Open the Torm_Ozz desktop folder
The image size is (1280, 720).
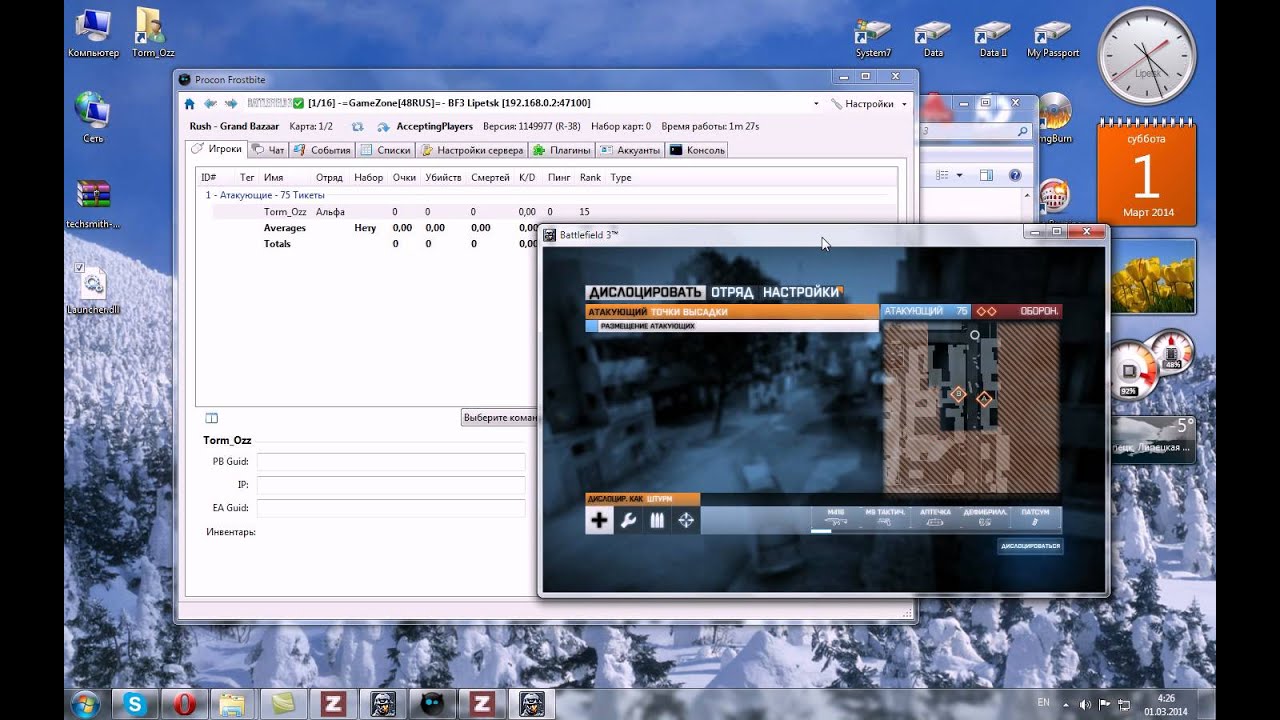152,31
